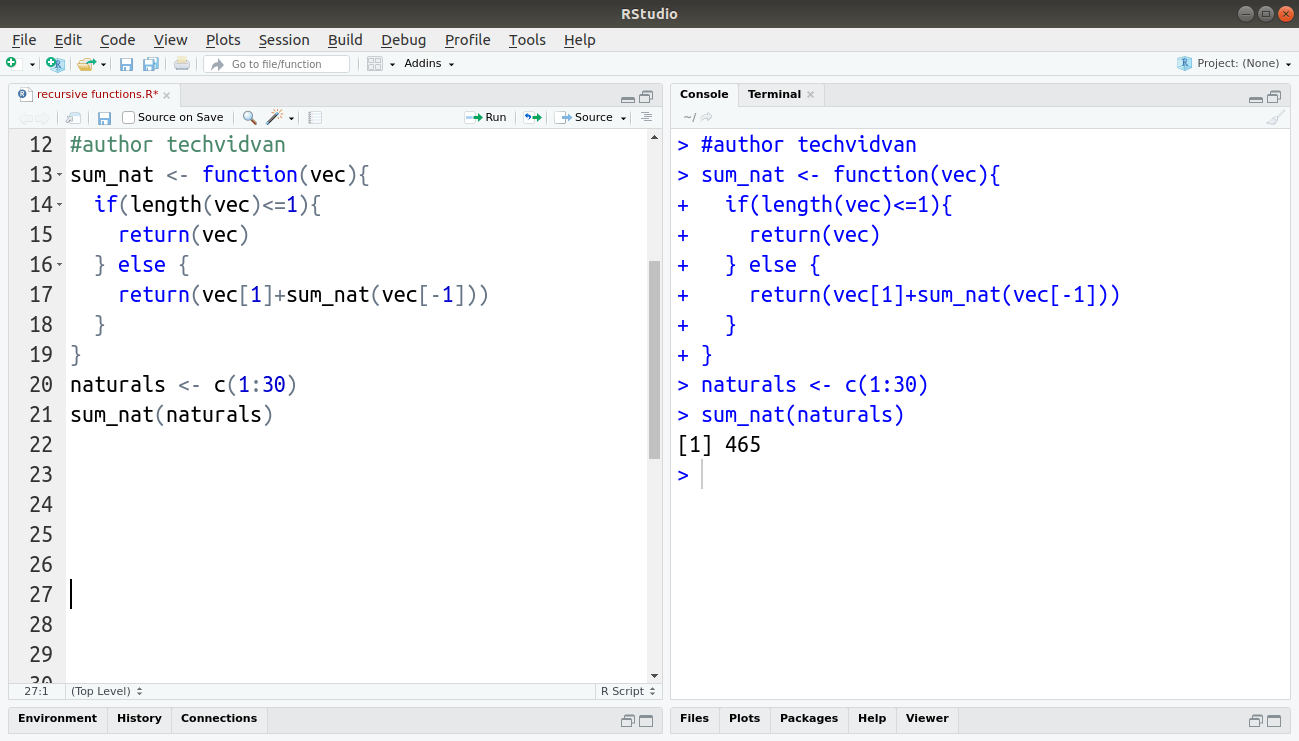Open the Source button dropdown arrow
1299x741 pixels.
622,117
